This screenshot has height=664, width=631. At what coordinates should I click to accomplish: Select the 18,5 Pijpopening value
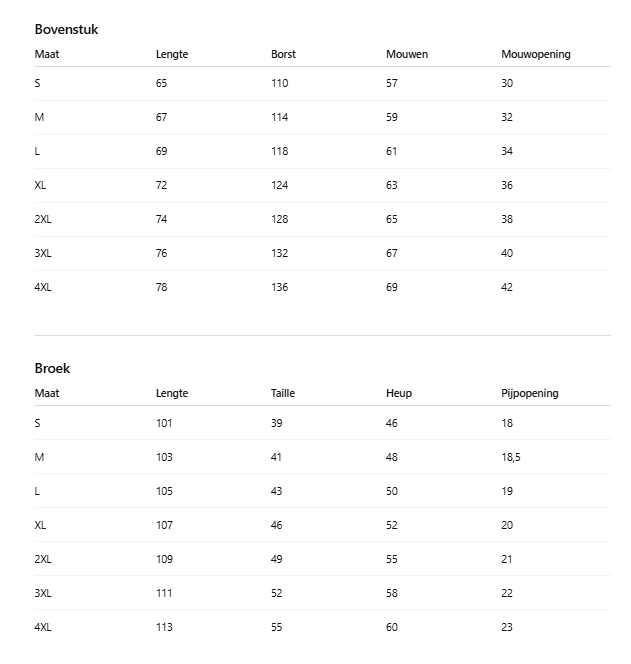tap(510, 457)
